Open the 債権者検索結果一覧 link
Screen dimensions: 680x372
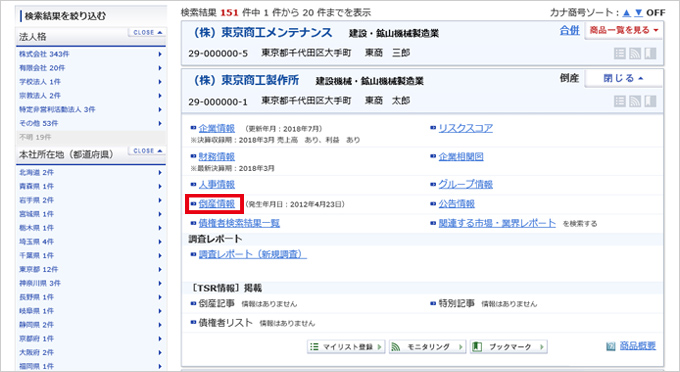pos(239,223)
